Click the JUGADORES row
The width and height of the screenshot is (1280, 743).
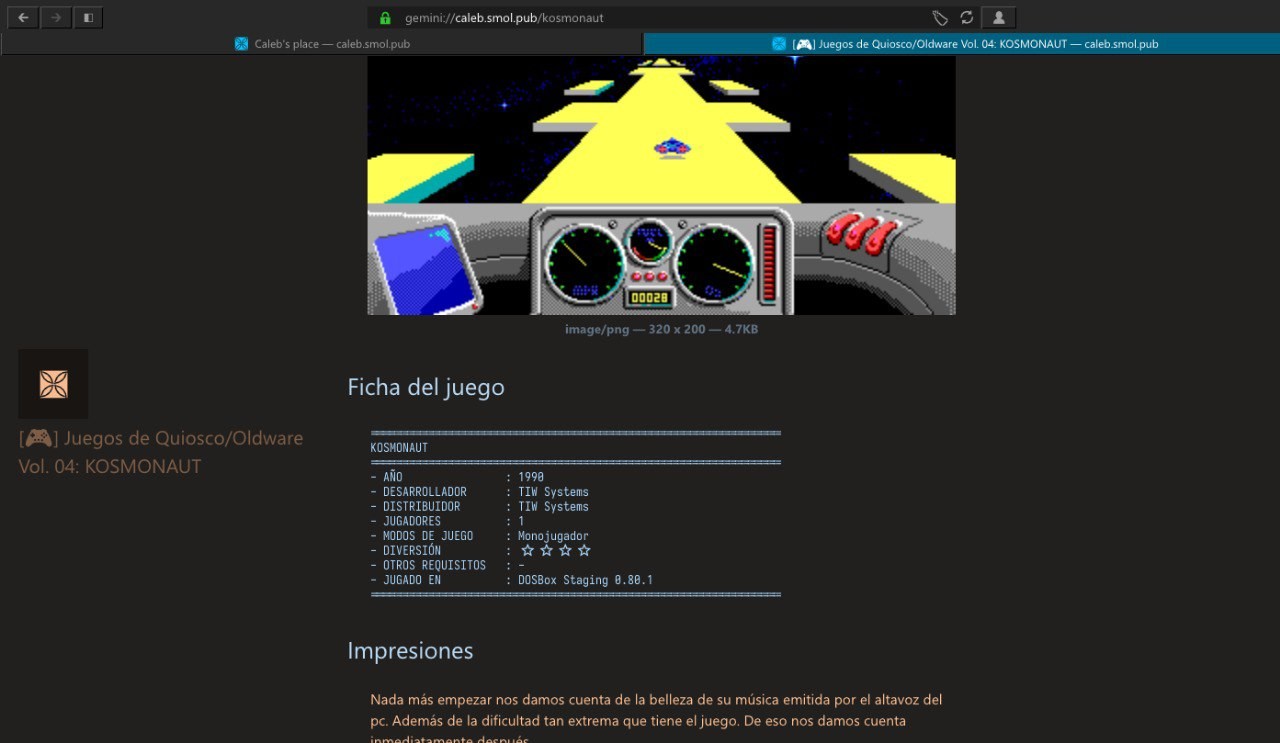coord(447,521)
